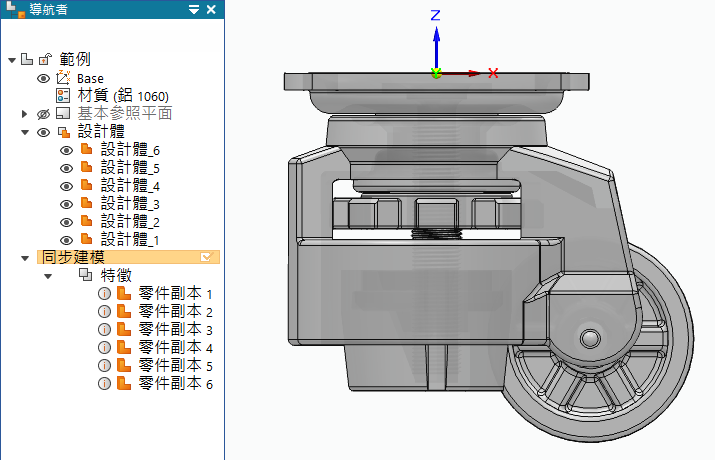Collapse the 特徵 features group

pos(48,276)
